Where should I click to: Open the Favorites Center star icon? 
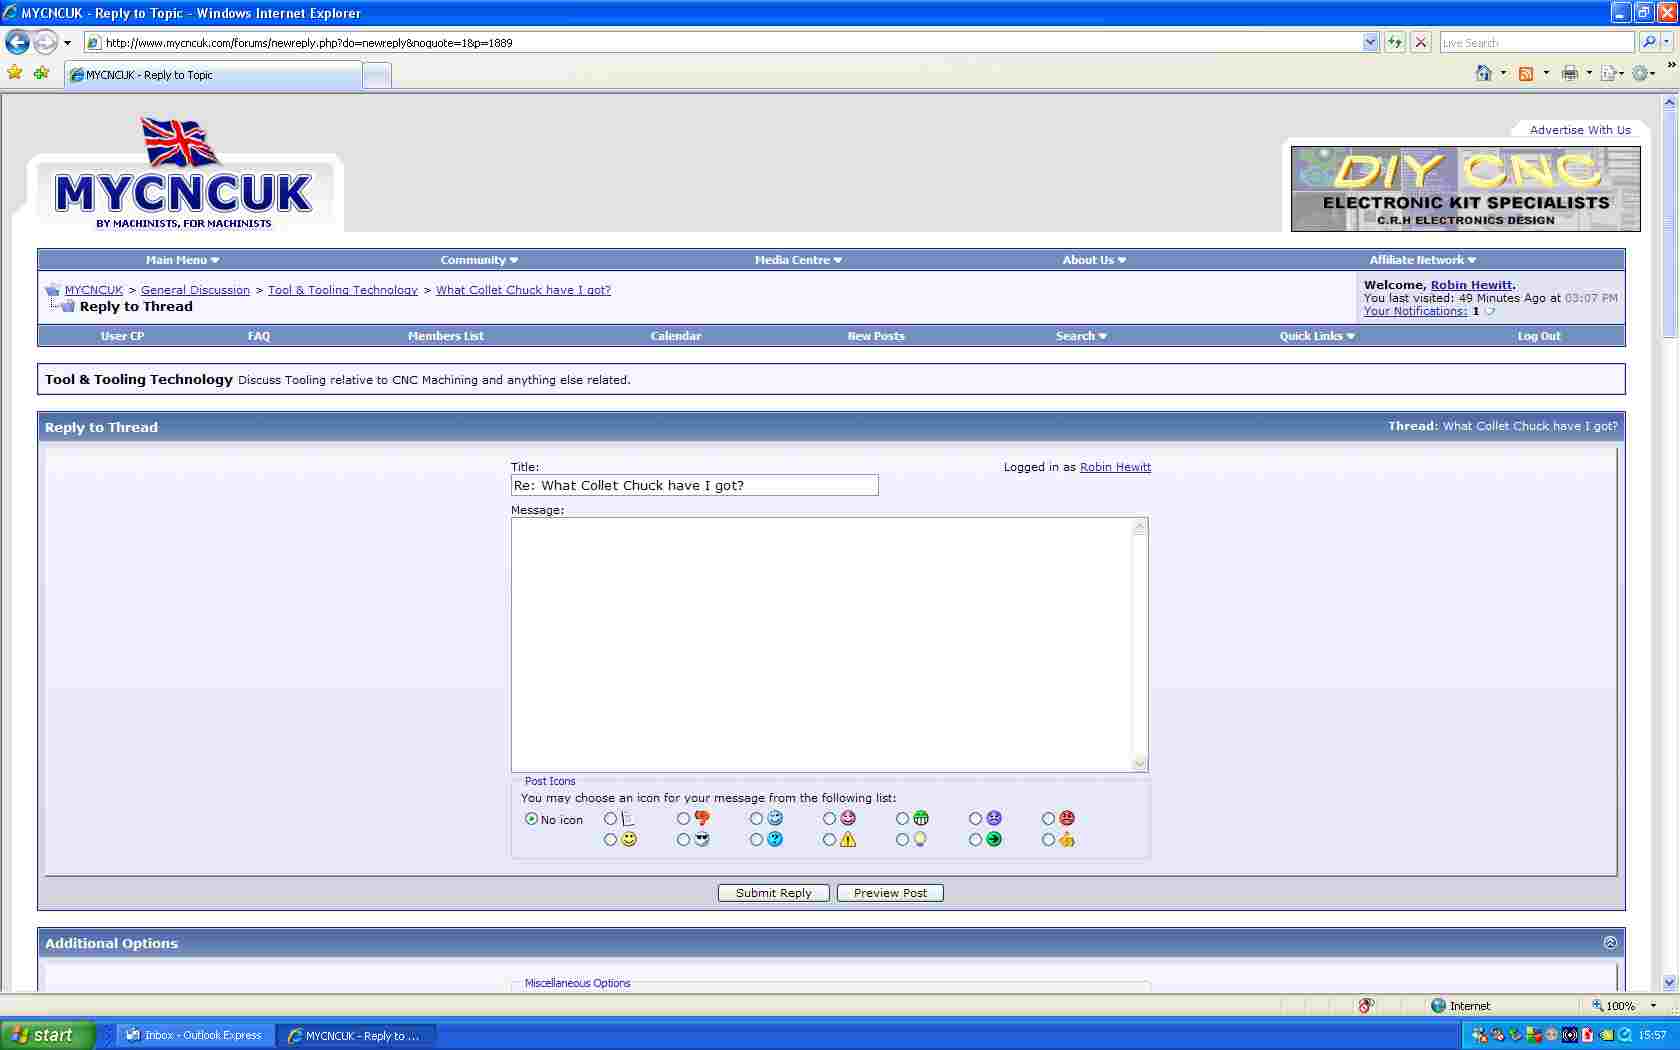(x=15, y=73)
